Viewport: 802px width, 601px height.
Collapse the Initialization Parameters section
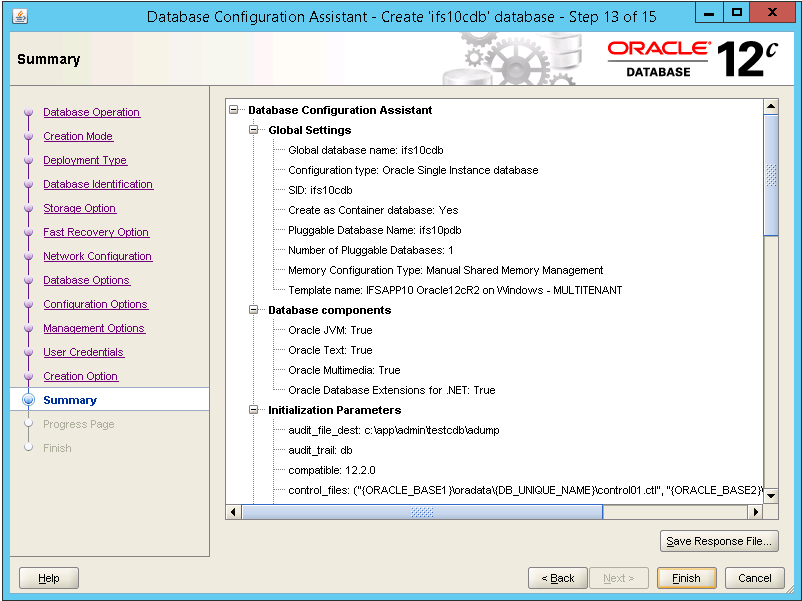(x=254, y=410)
